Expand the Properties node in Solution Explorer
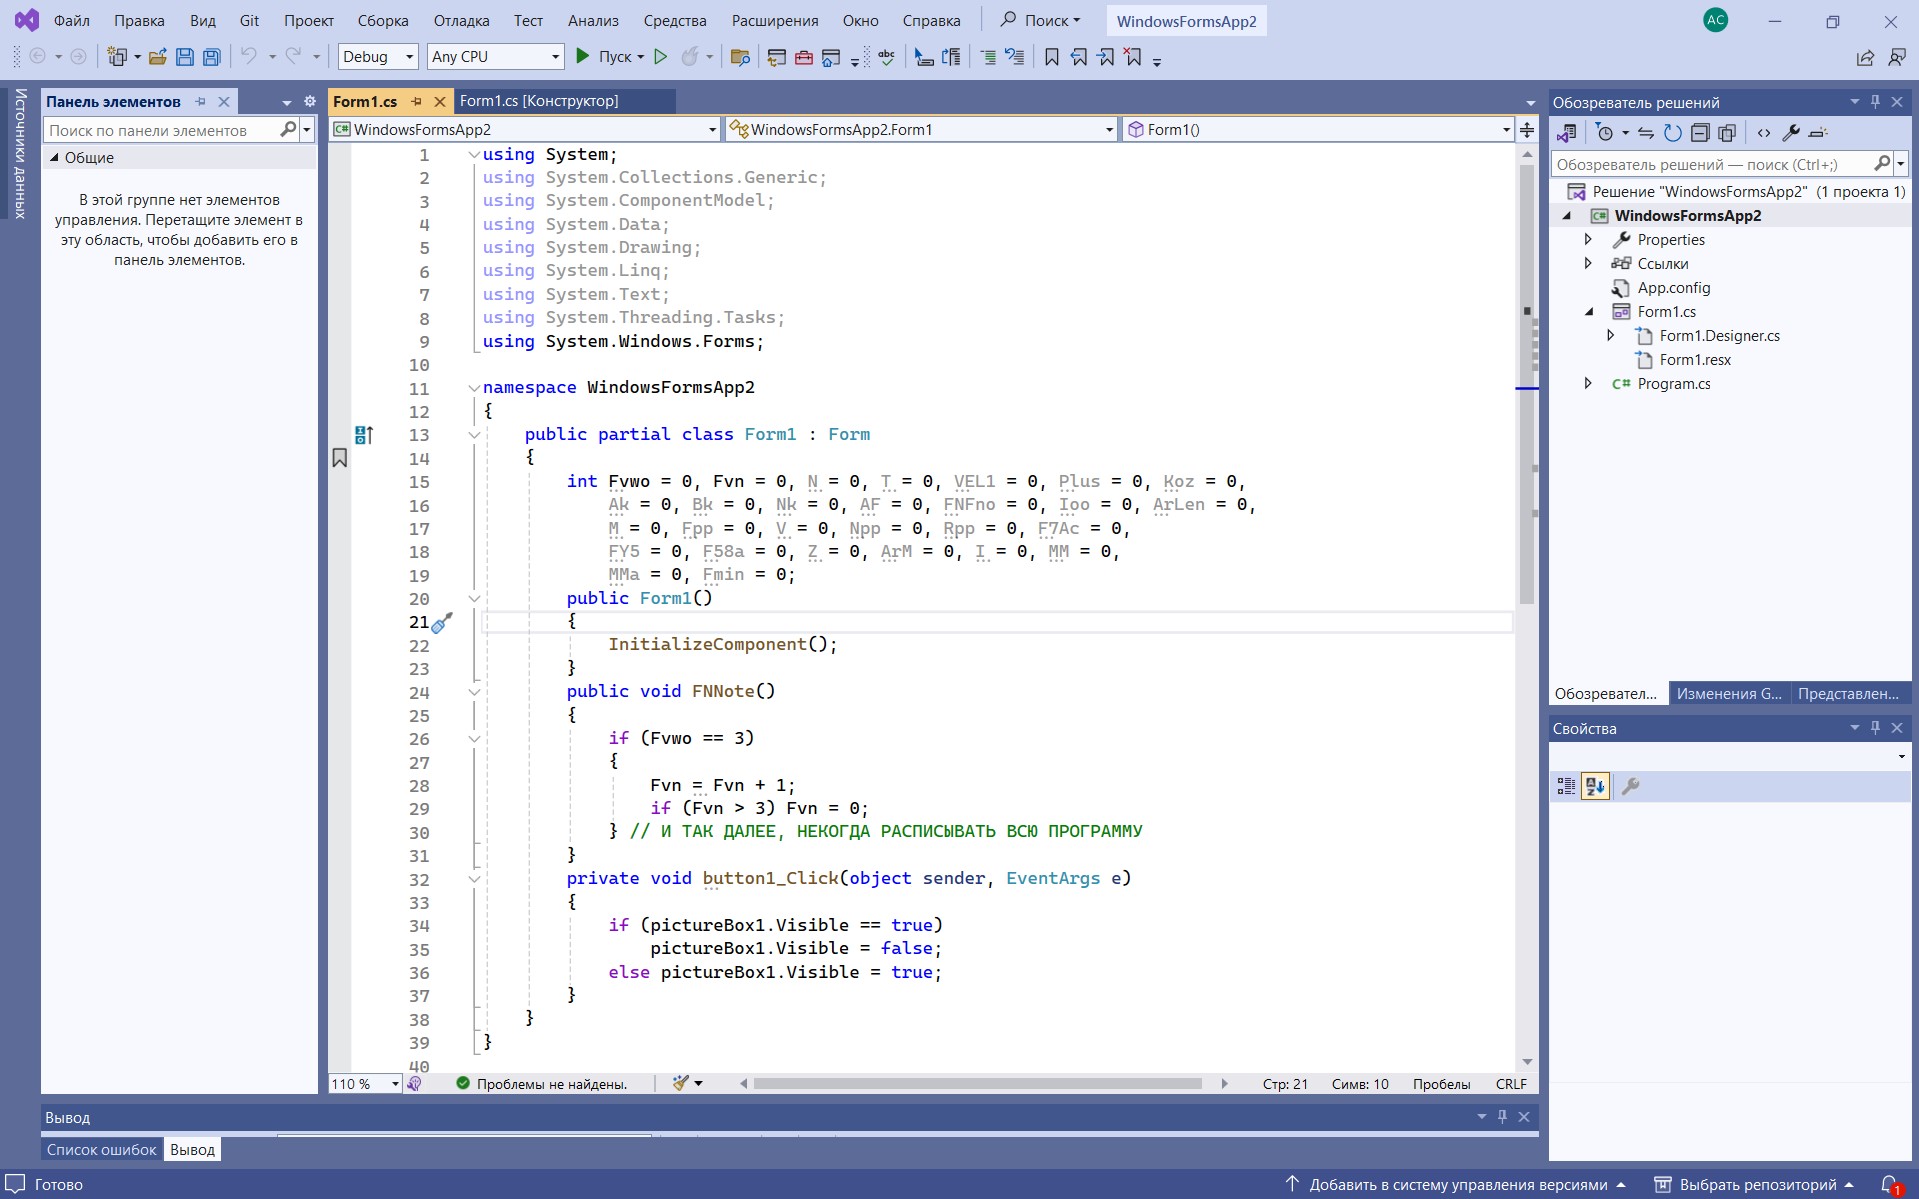The width and height of the screenshot is (1919, 1199). (x=1588, y=240)
